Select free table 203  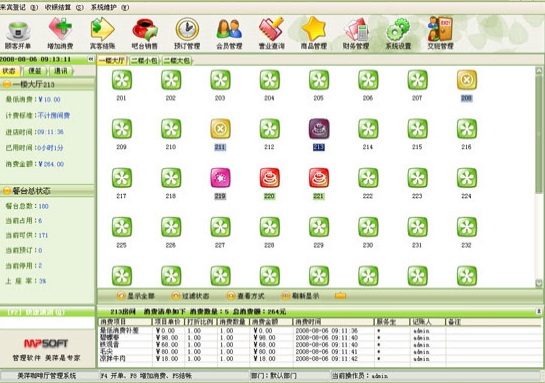(x=220, y=80)
